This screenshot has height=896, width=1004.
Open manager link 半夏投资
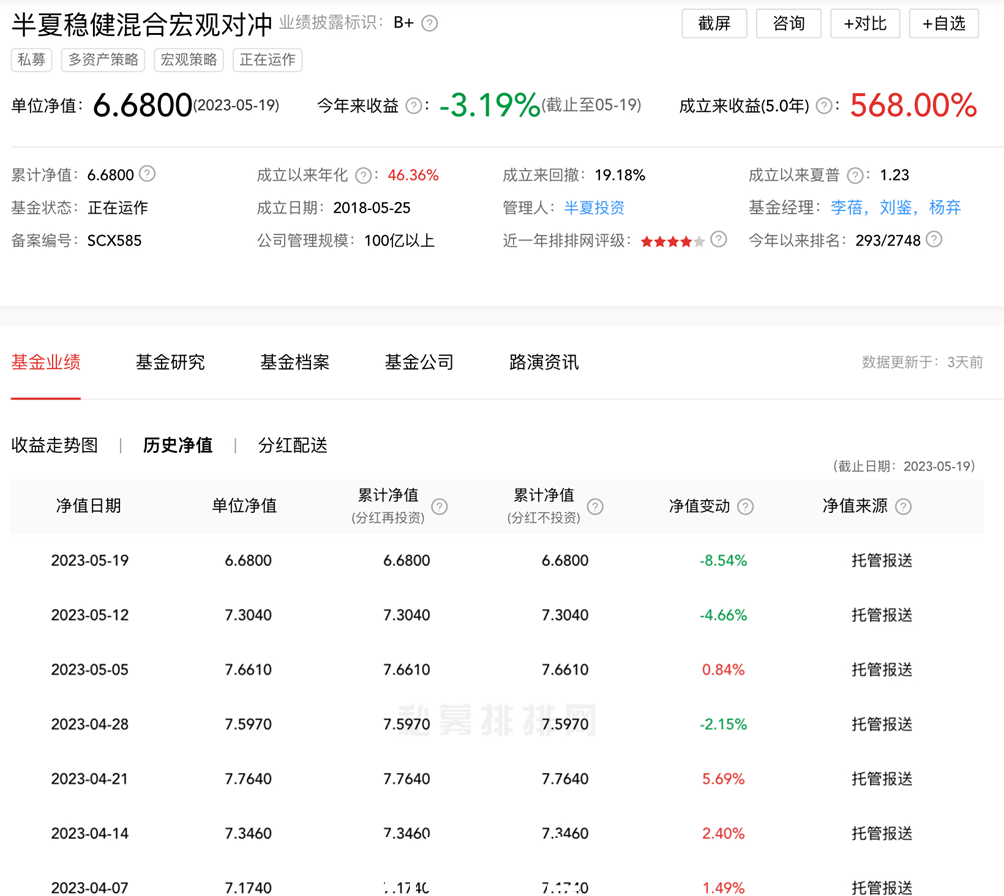tap(594, 208)
